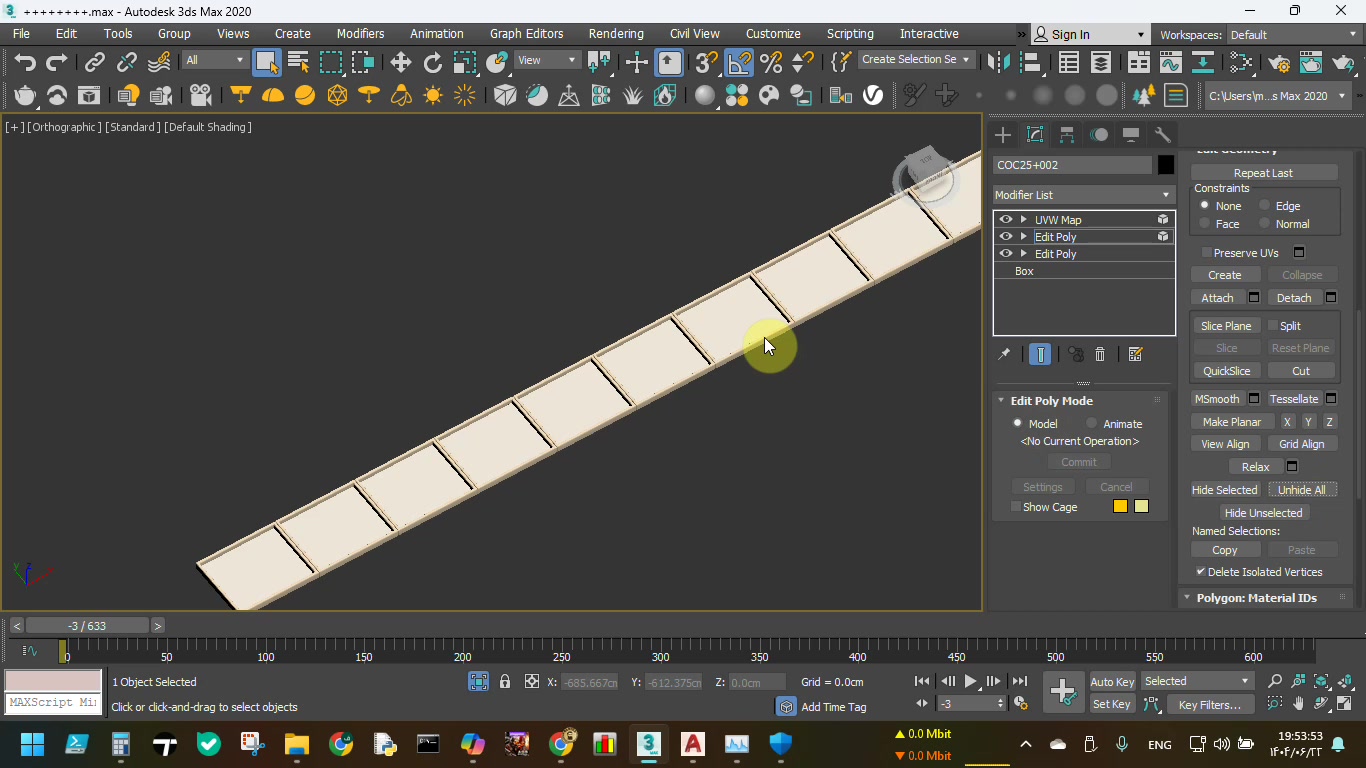Click the Undo arrow icon

pyautogui.click(x=25, y=63)
